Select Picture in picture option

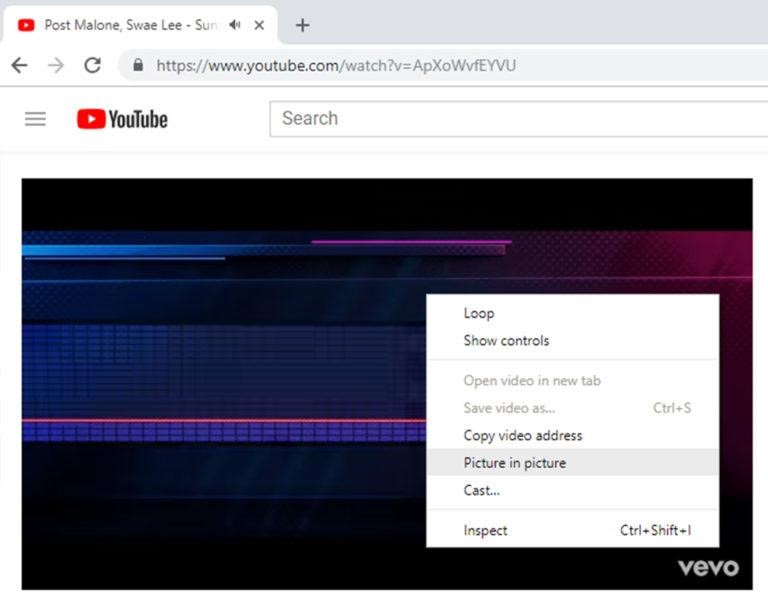coord(573,462)
